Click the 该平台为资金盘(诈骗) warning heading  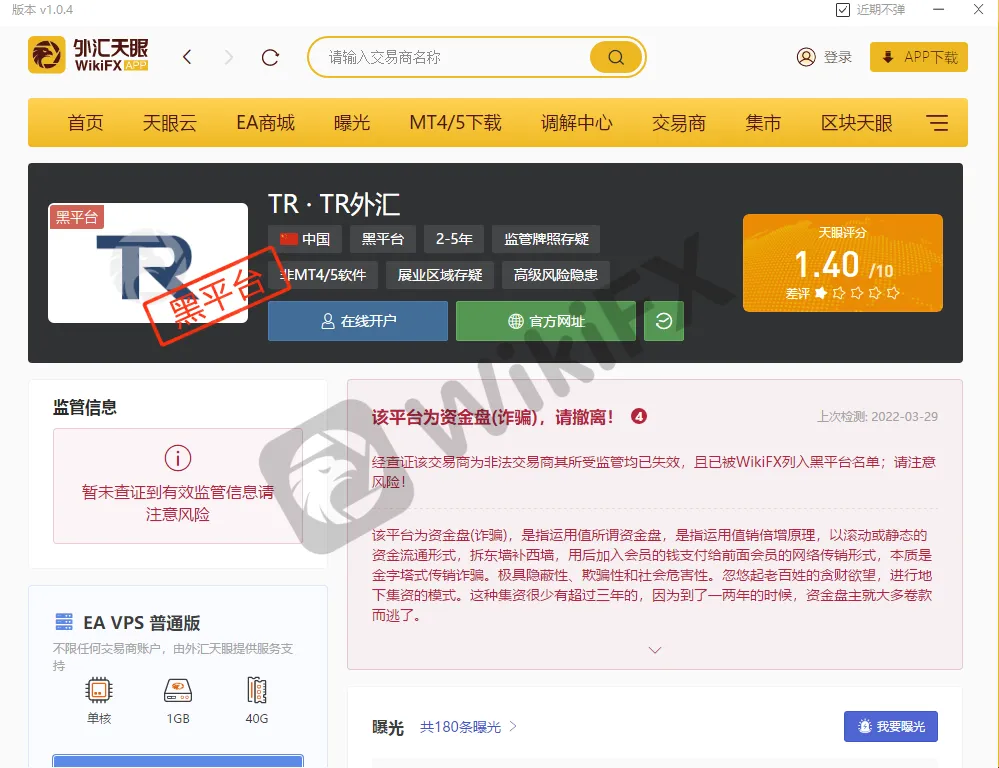click(492, 417)
